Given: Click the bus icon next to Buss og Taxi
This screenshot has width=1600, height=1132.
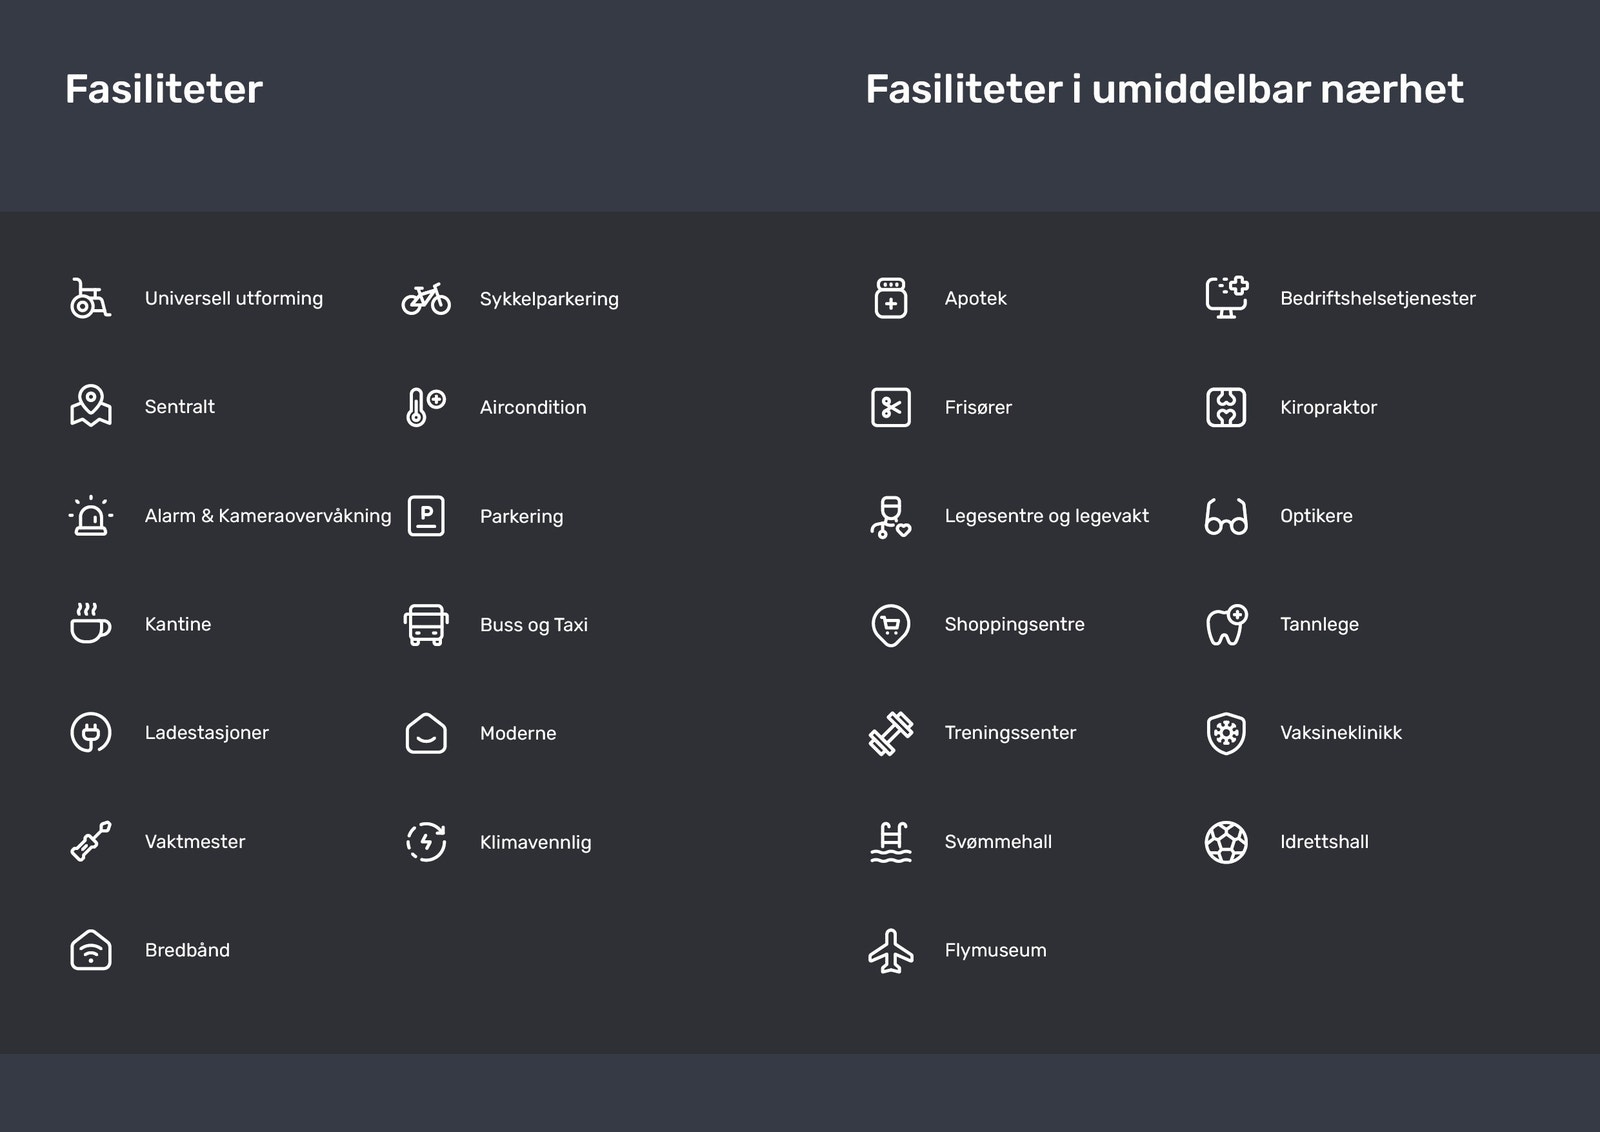Looking at the screenshot, I should 425,624.
